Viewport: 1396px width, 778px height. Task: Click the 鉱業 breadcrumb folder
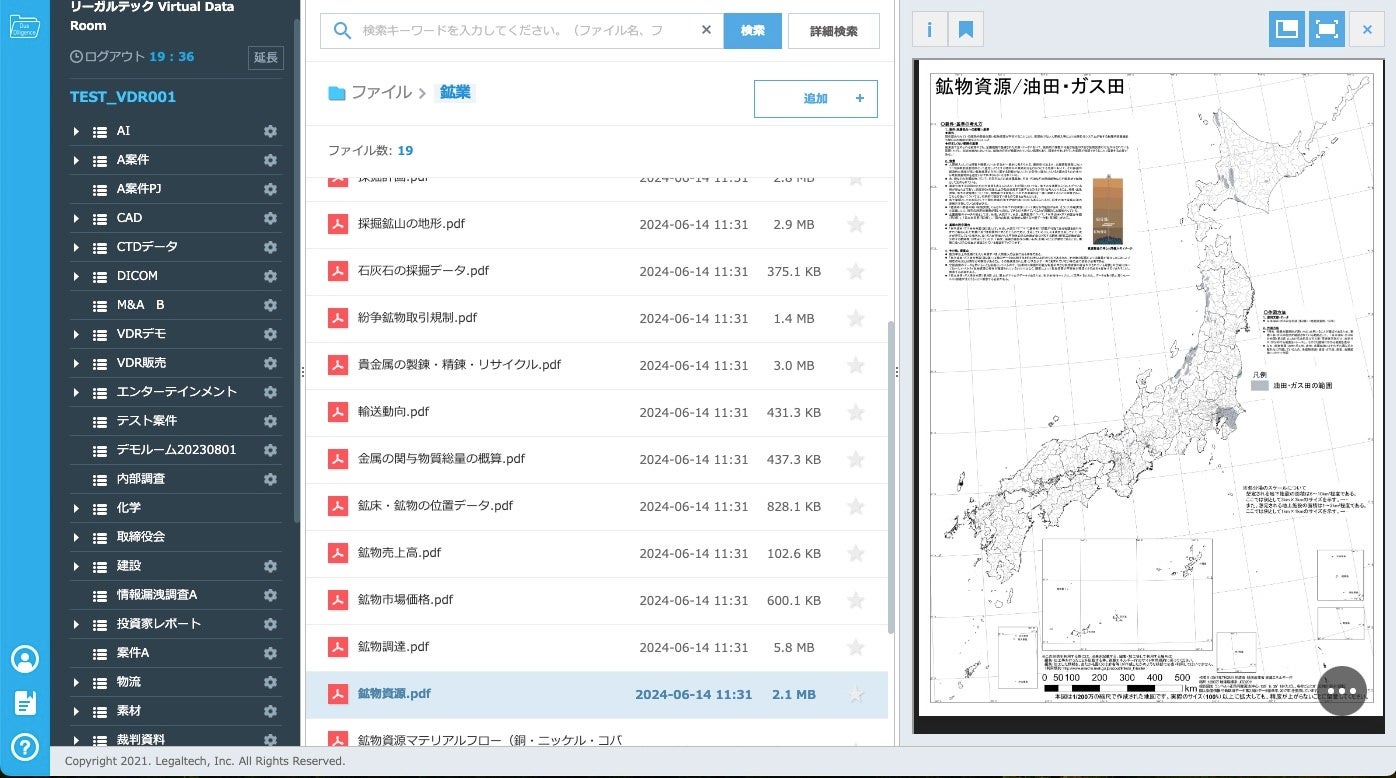(455, 92)
